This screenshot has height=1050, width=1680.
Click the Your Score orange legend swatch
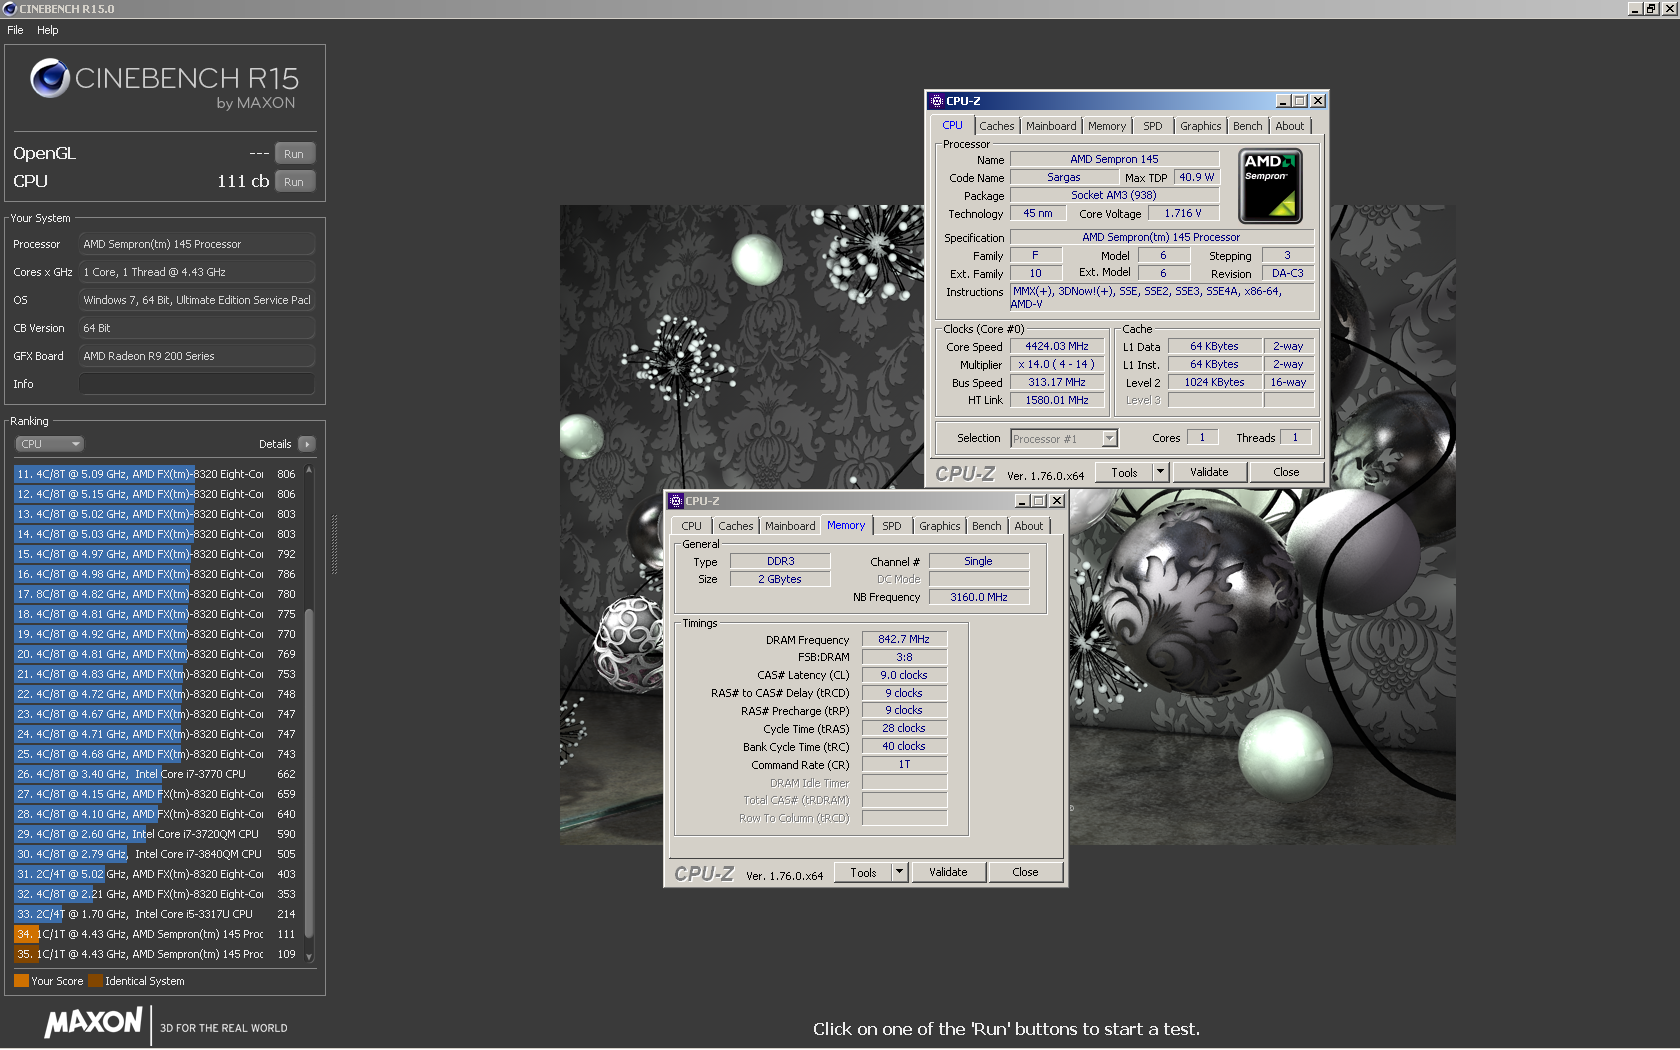tap(21, 981)
